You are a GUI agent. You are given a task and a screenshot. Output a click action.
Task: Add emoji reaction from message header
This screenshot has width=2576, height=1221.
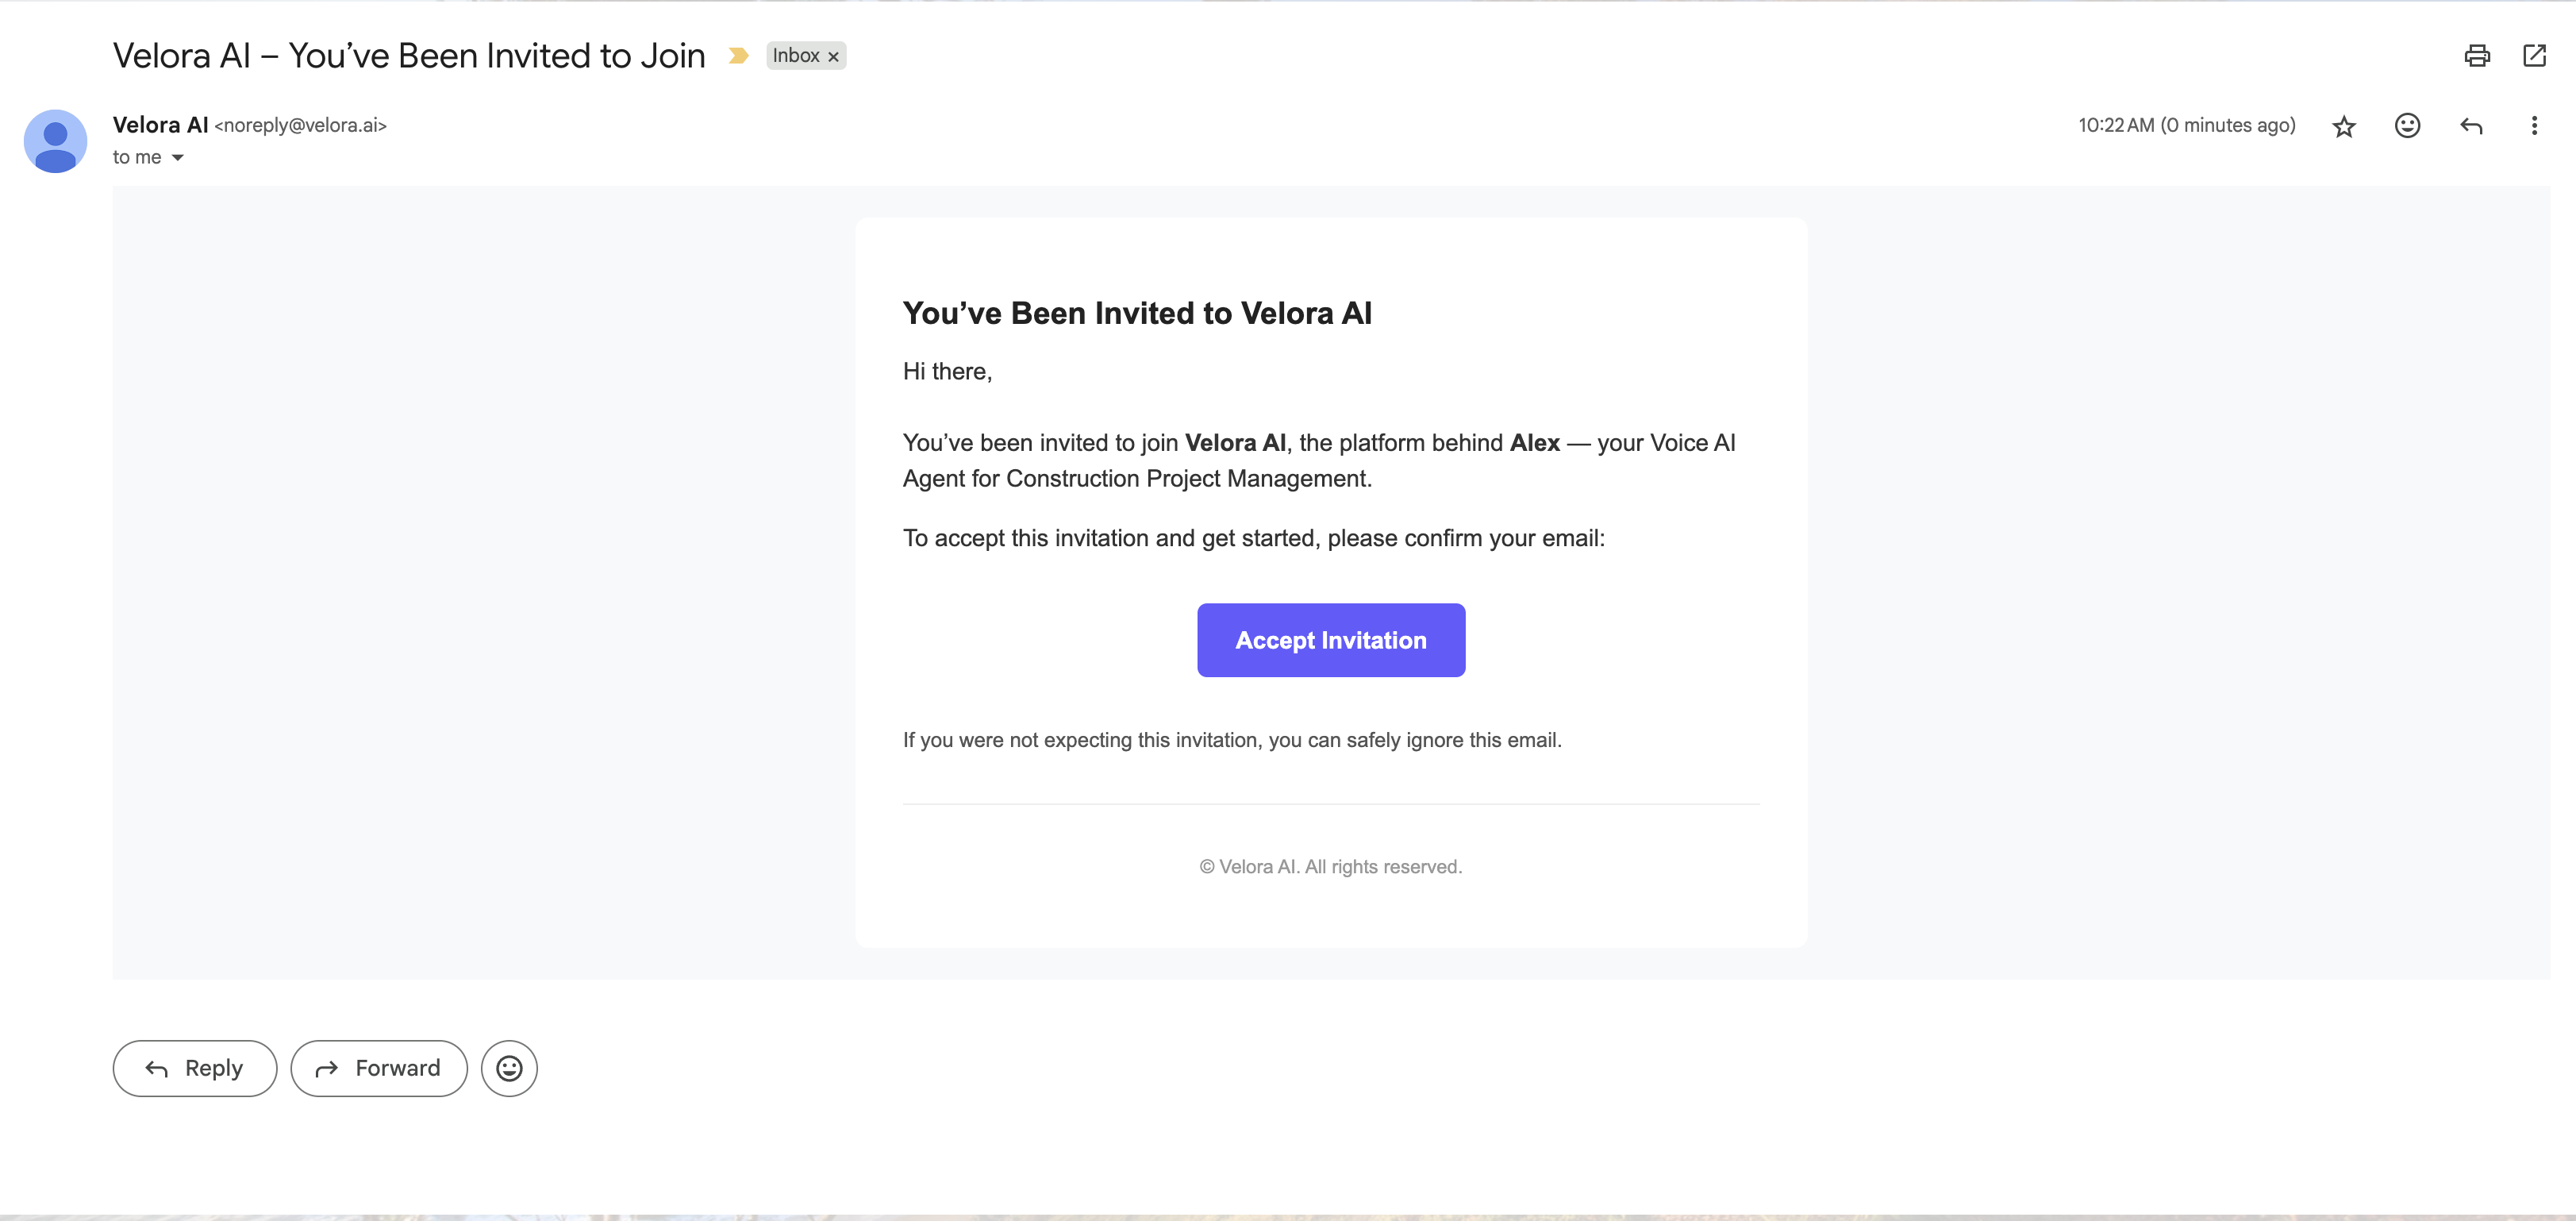pos(2407,126)
